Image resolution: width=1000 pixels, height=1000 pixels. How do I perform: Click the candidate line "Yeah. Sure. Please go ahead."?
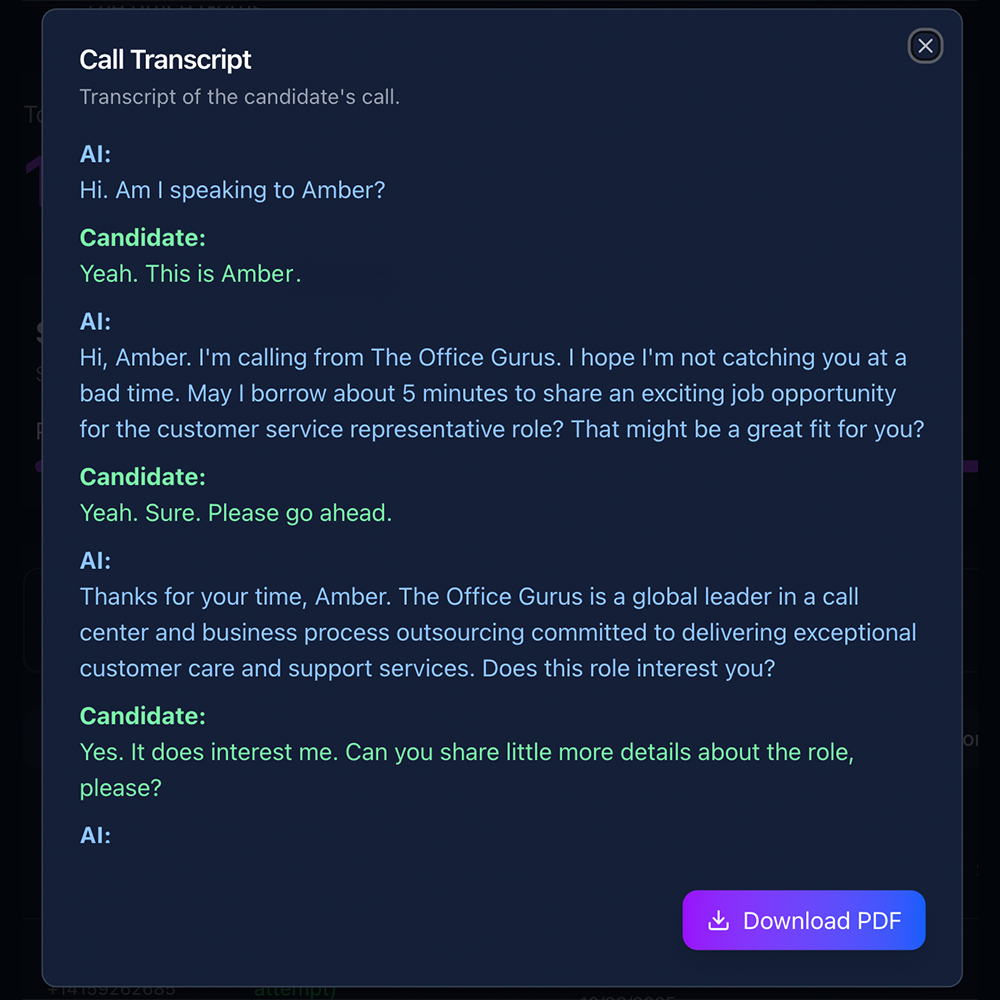click(235, 512)
